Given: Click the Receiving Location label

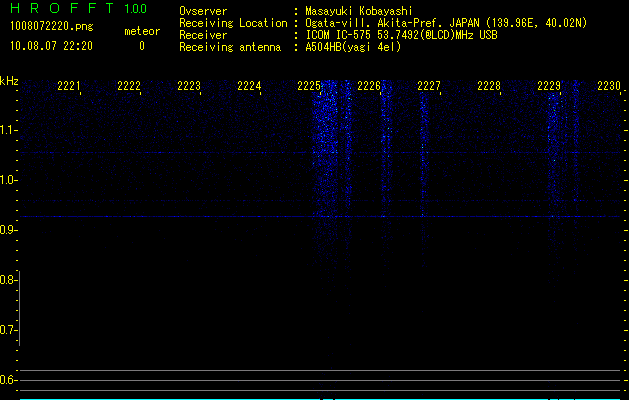Looking at the screenshot, I should [233, 23].
